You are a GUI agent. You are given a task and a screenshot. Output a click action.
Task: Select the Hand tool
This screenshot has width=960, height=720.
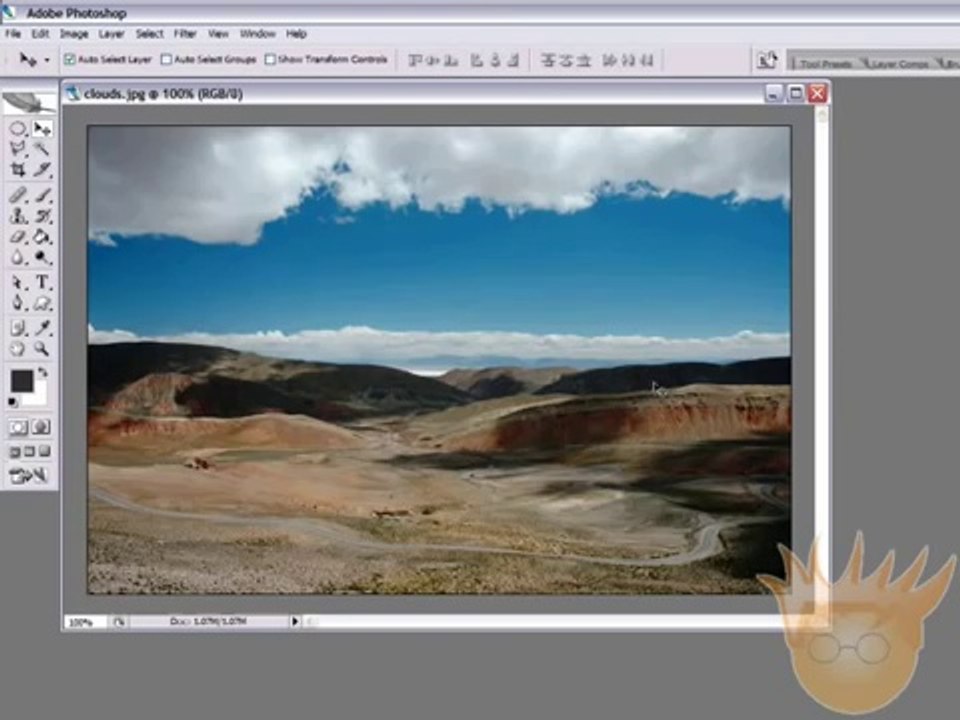pos(18,349)
